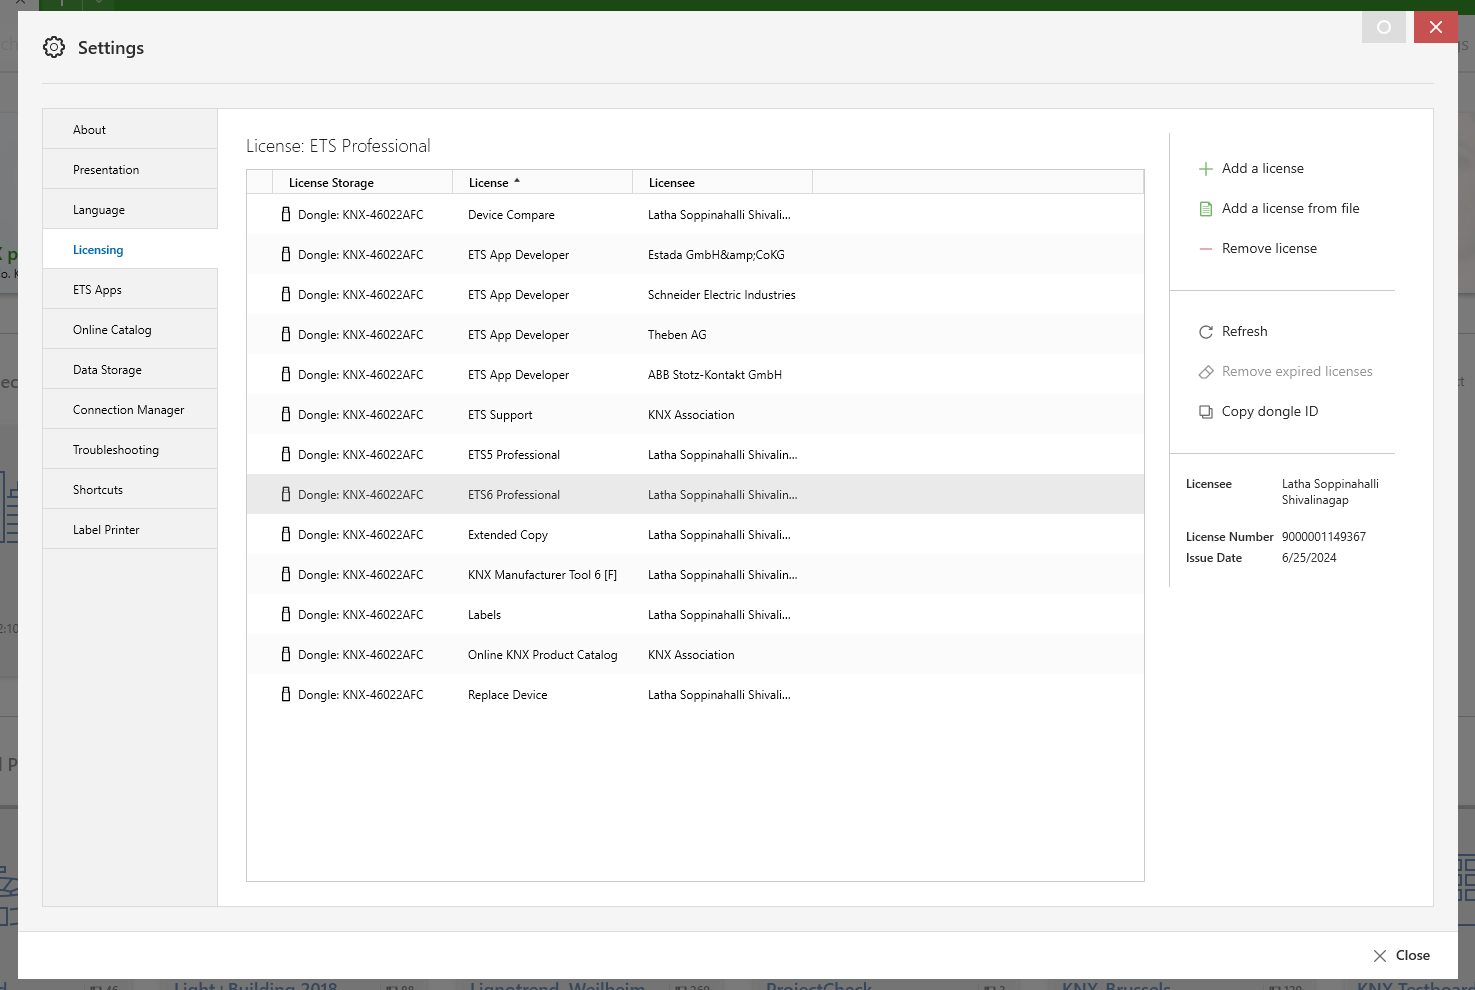The image size is (1475, 990).
Task: Switch to the Troubleshooting tab
Action: [x=130, y=449]
